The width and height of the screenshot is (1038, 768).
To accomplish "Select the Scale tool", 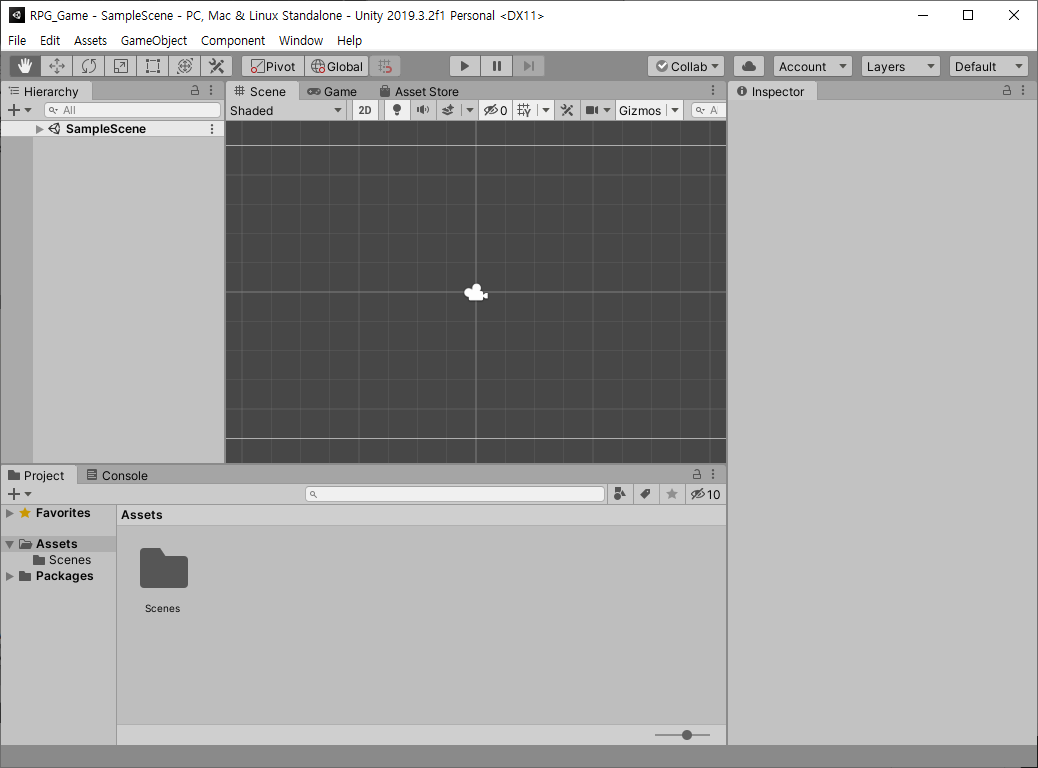I will tap(120, 66).
